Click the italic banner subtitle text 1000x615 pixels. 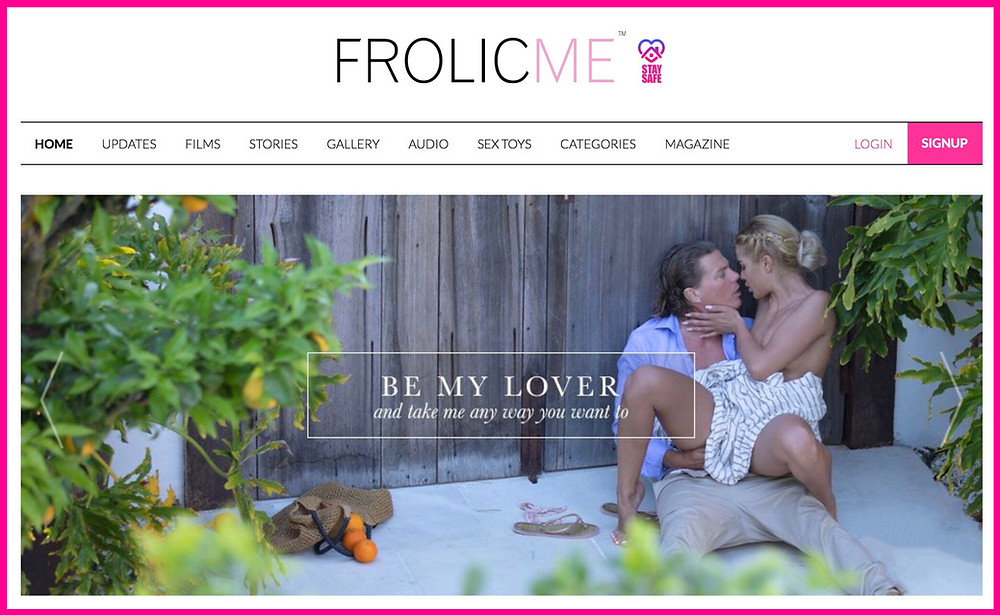(501, 413)
